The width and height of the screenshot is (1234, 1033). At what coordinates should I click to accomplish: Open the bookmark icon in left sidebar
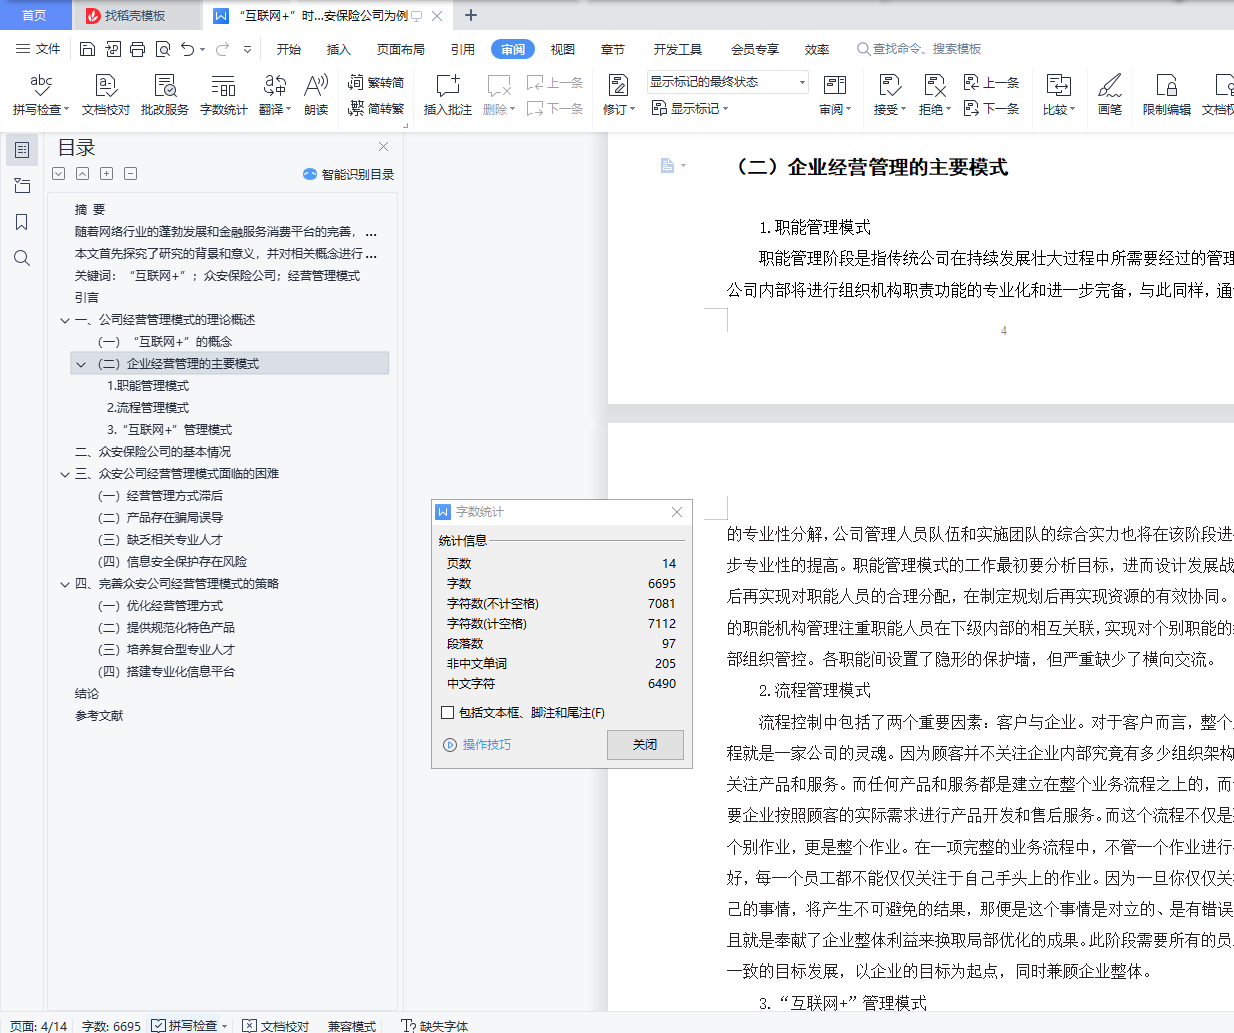[22, 222]
